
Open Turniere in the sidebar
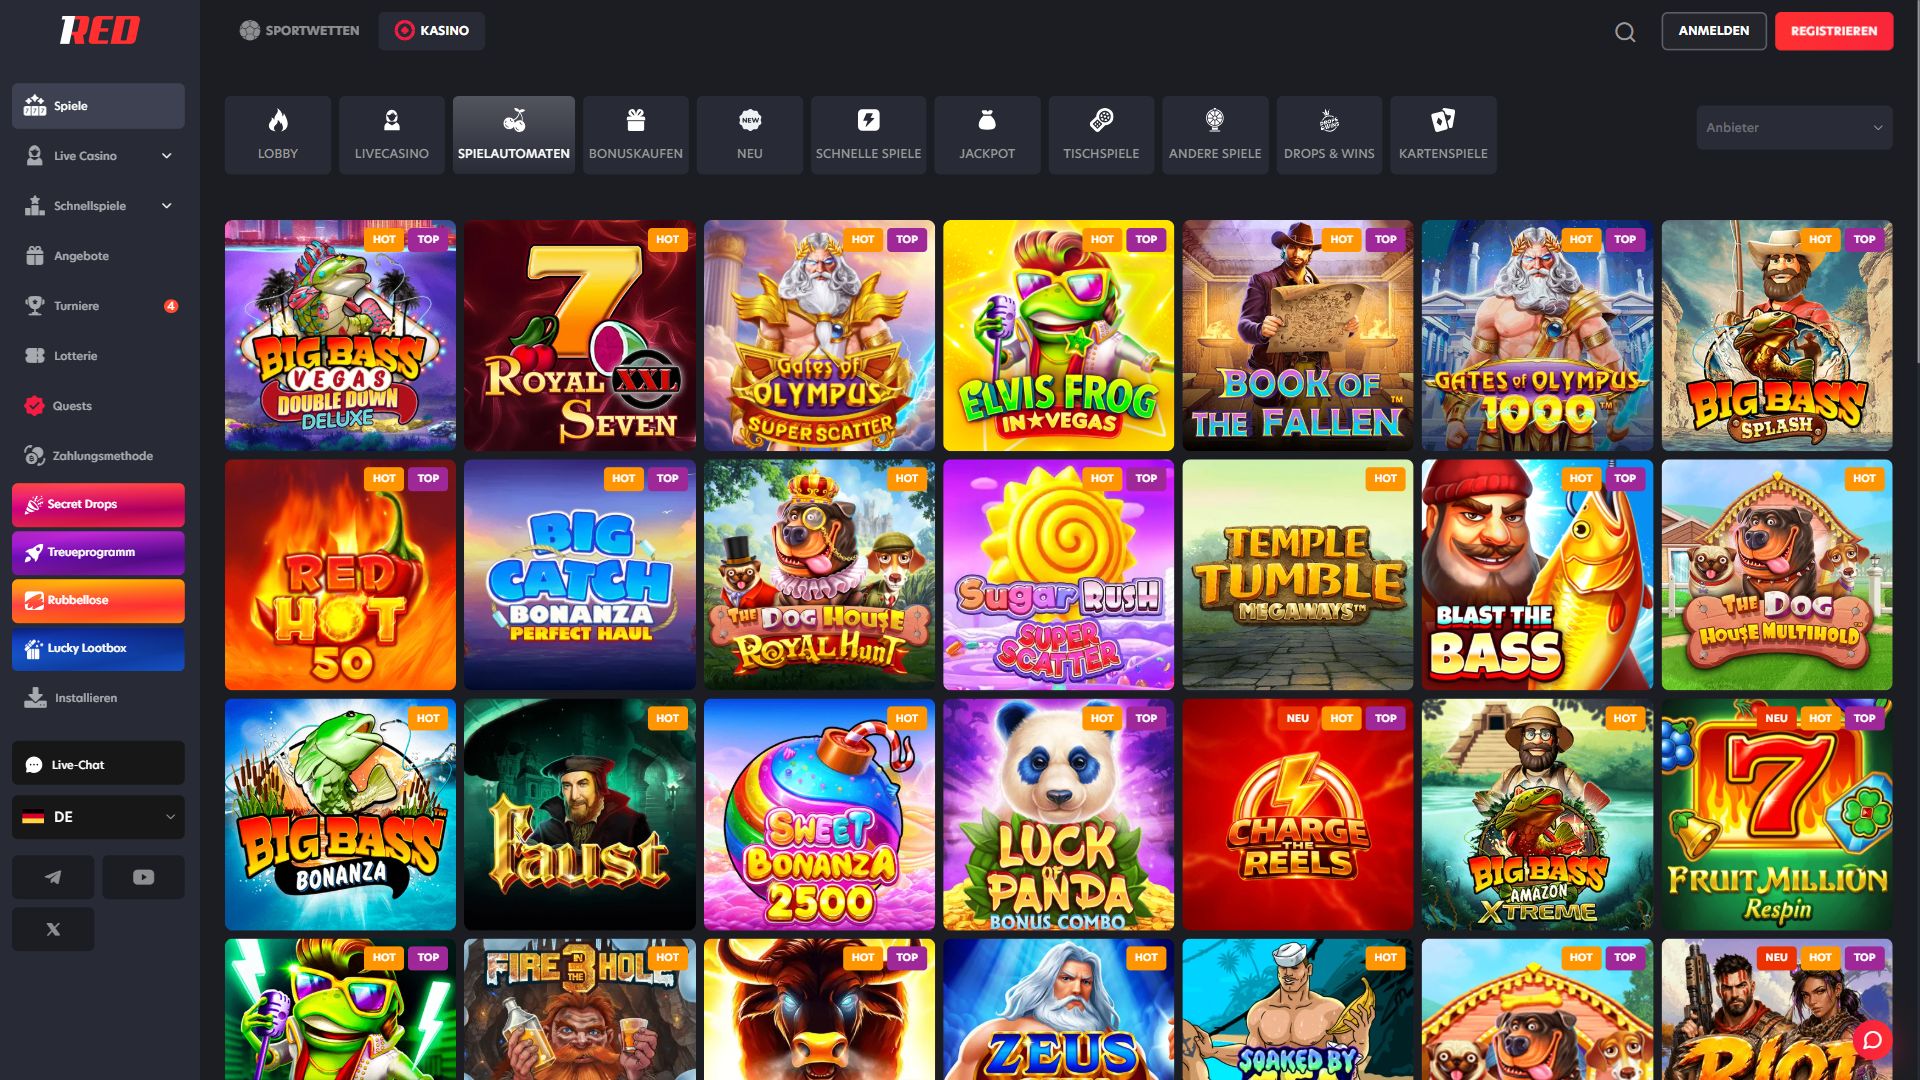[x=98, y=306]
